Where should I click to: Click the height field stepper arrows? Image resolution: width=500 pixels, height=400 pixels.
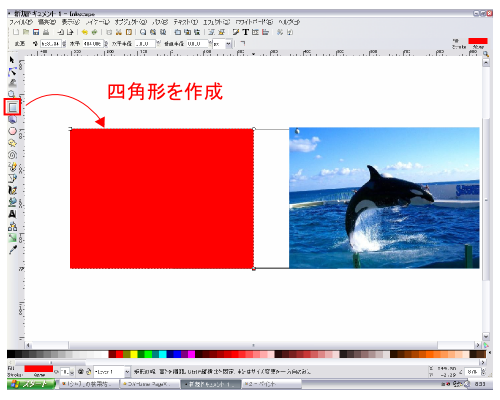[x=106, y=44]
